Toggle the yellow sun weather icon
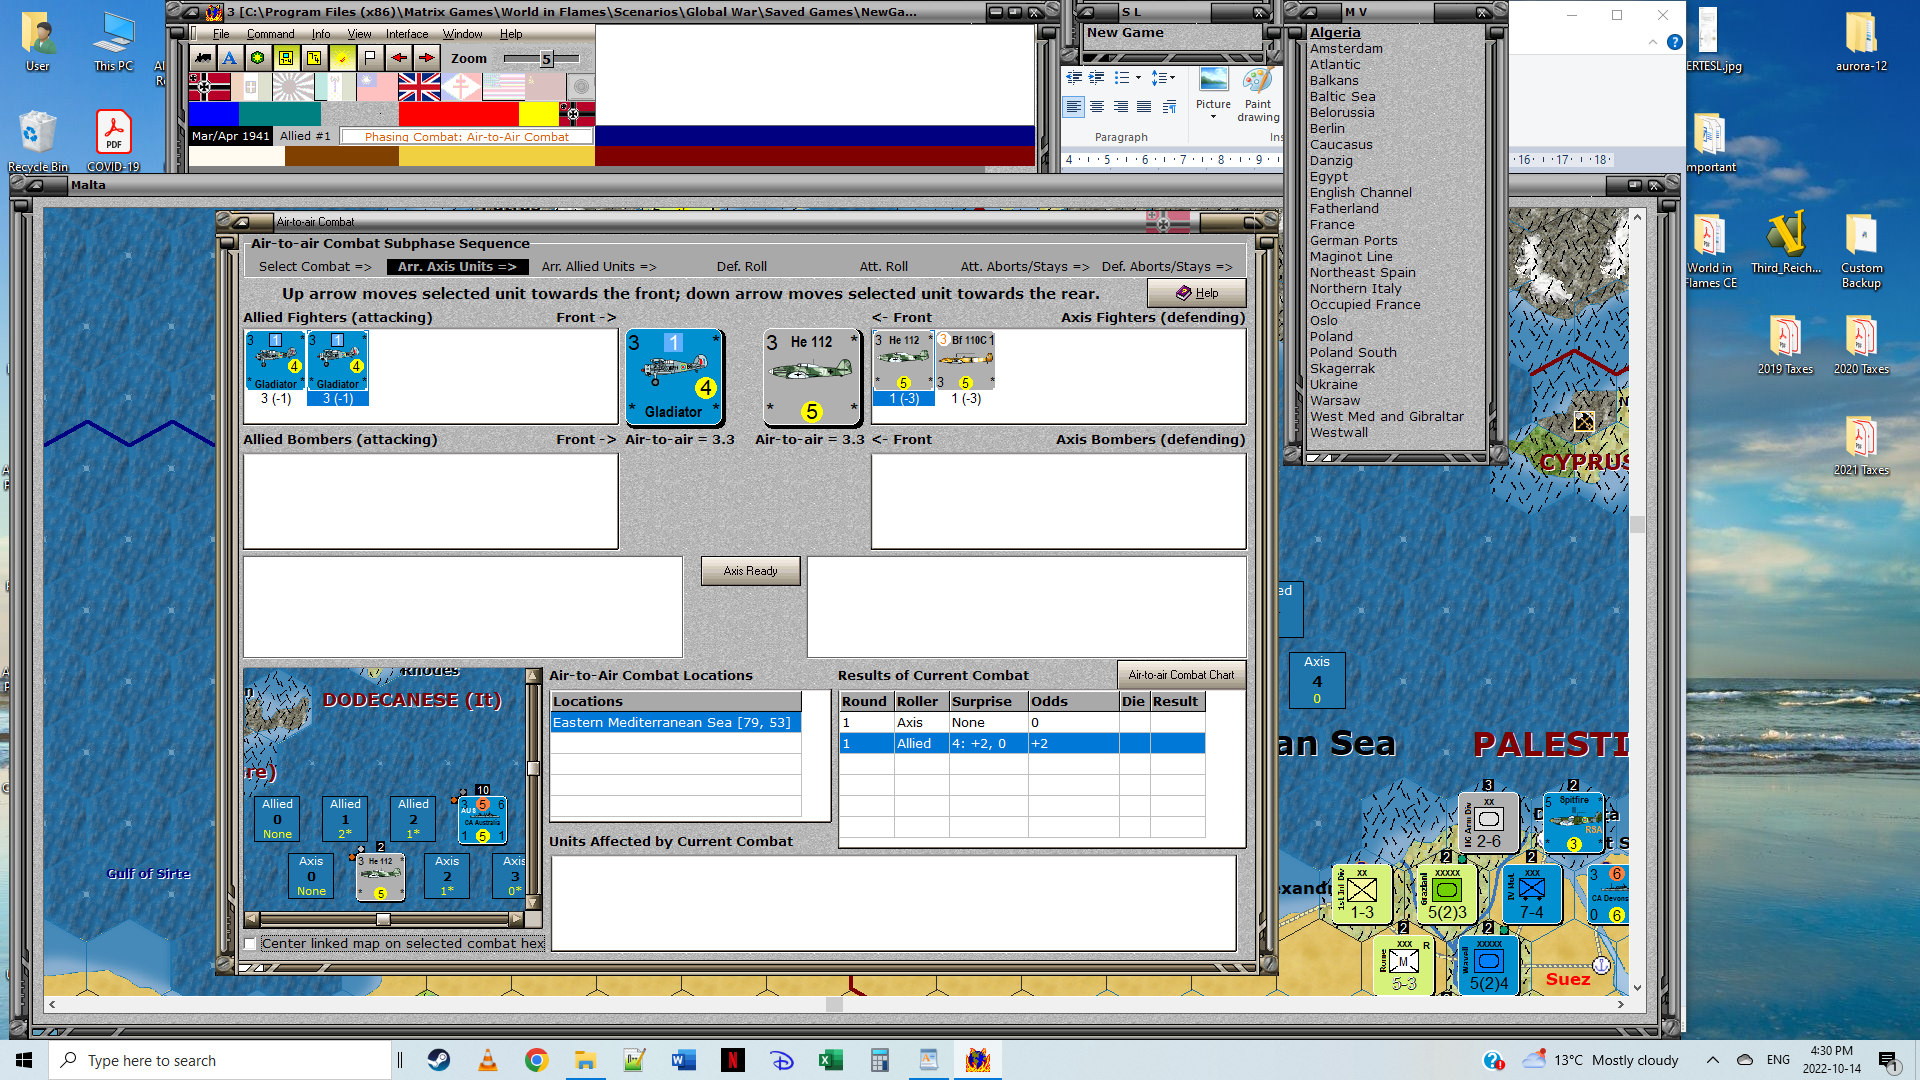This screenshot has width=1920, height=1080. 342,58
